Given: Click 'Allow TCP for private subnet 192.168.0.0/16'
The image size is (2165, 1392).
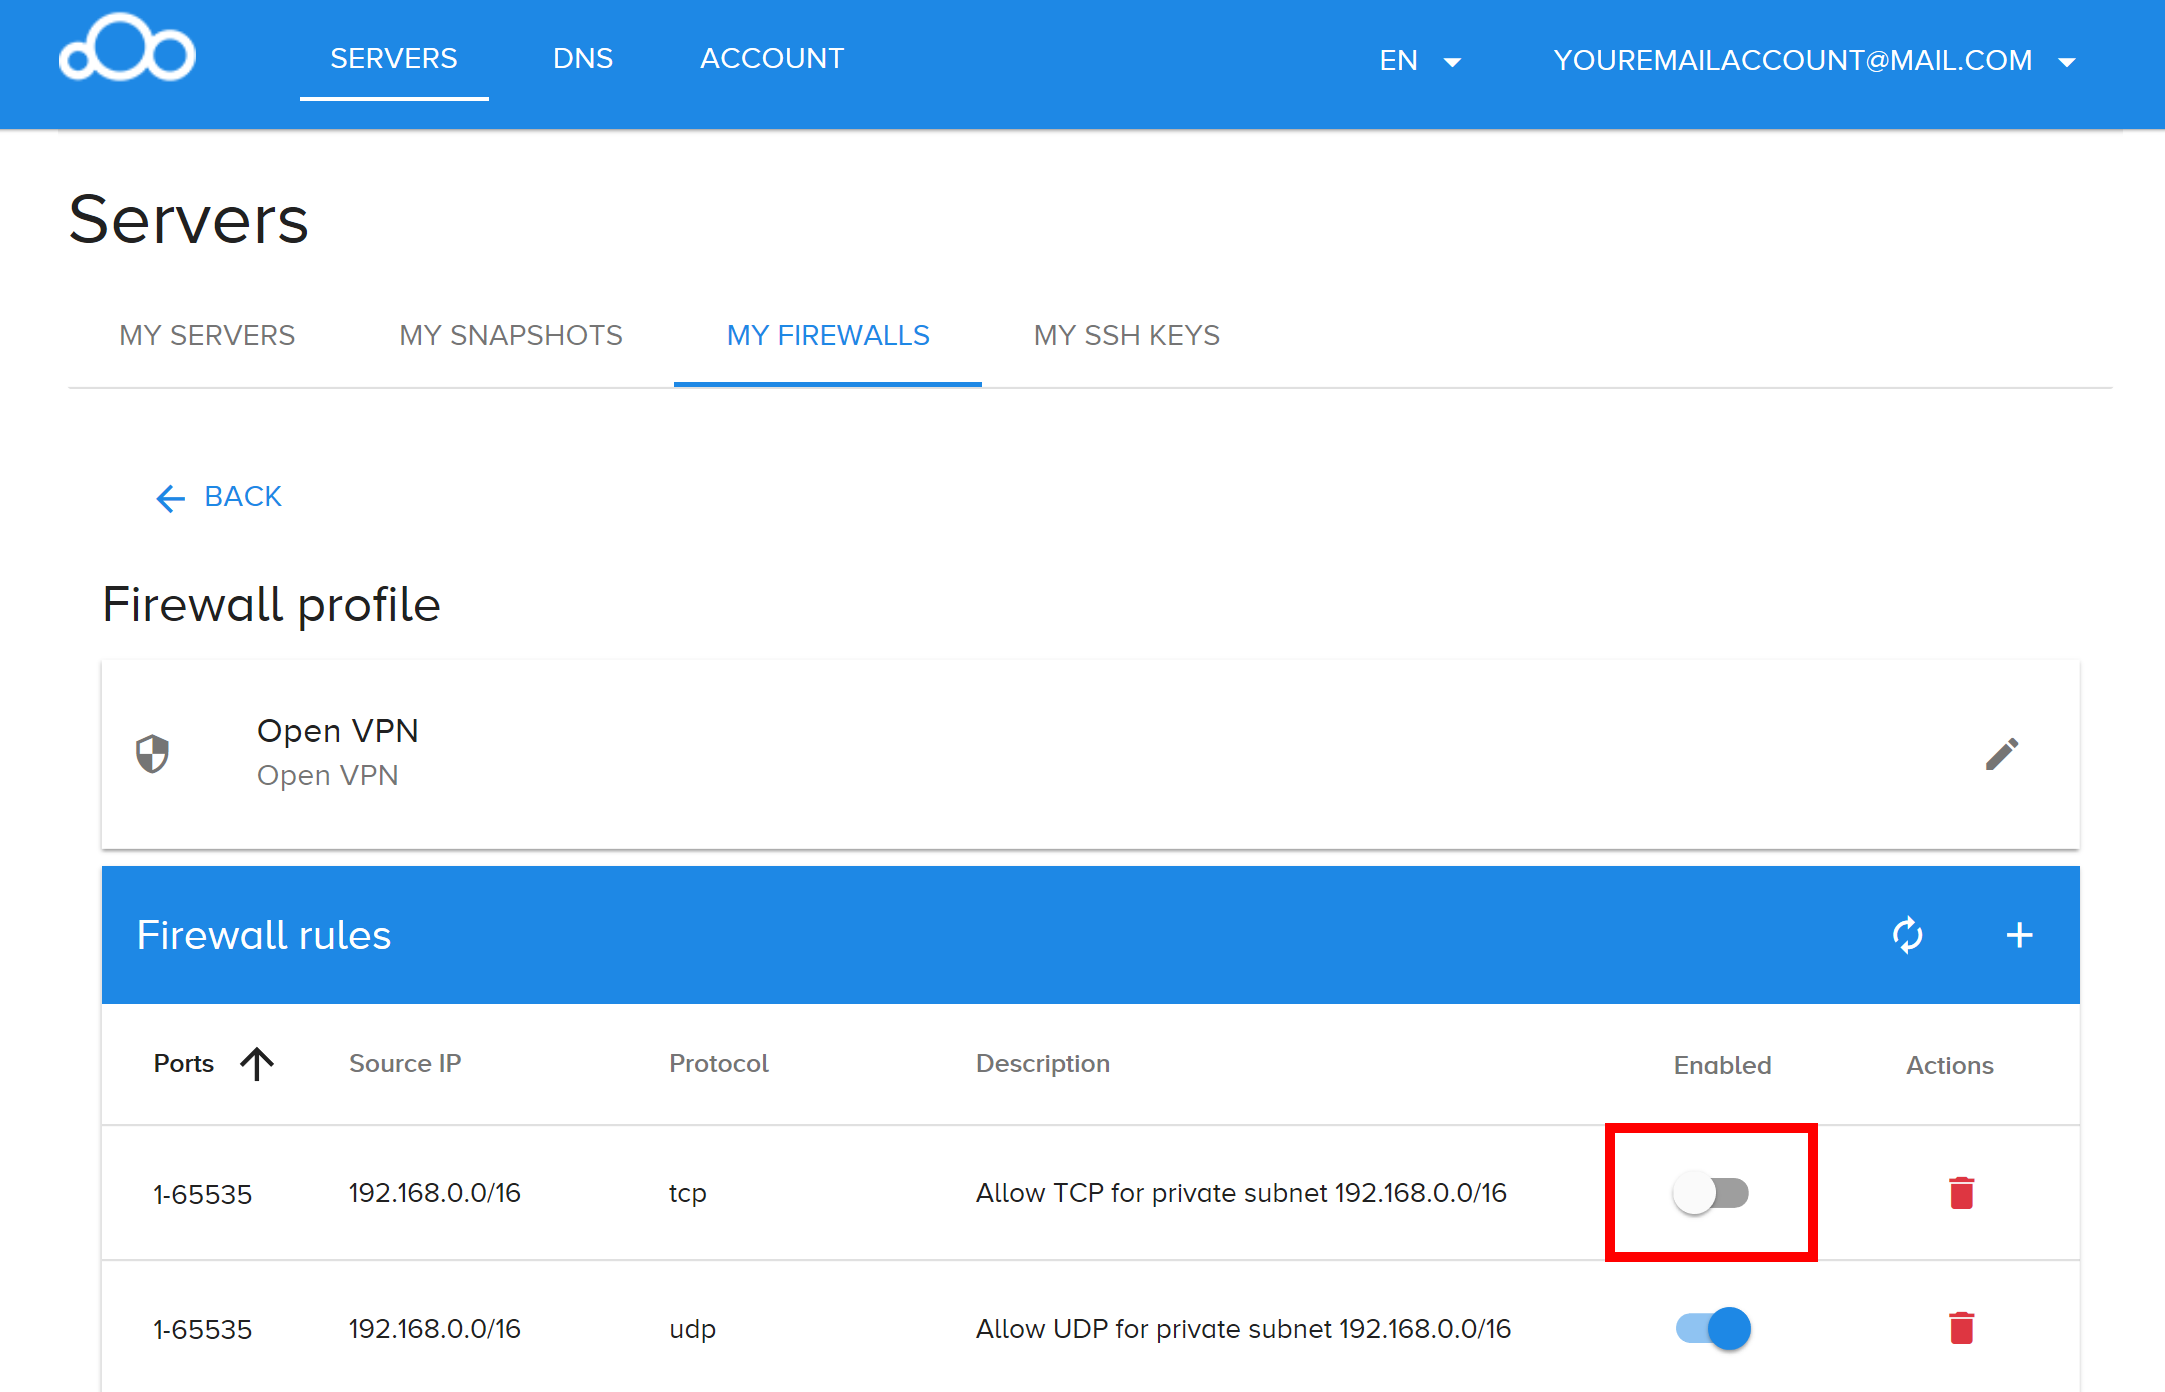Looking at the screenshot, I should pyautogui.click(x=1241, y=1193).
